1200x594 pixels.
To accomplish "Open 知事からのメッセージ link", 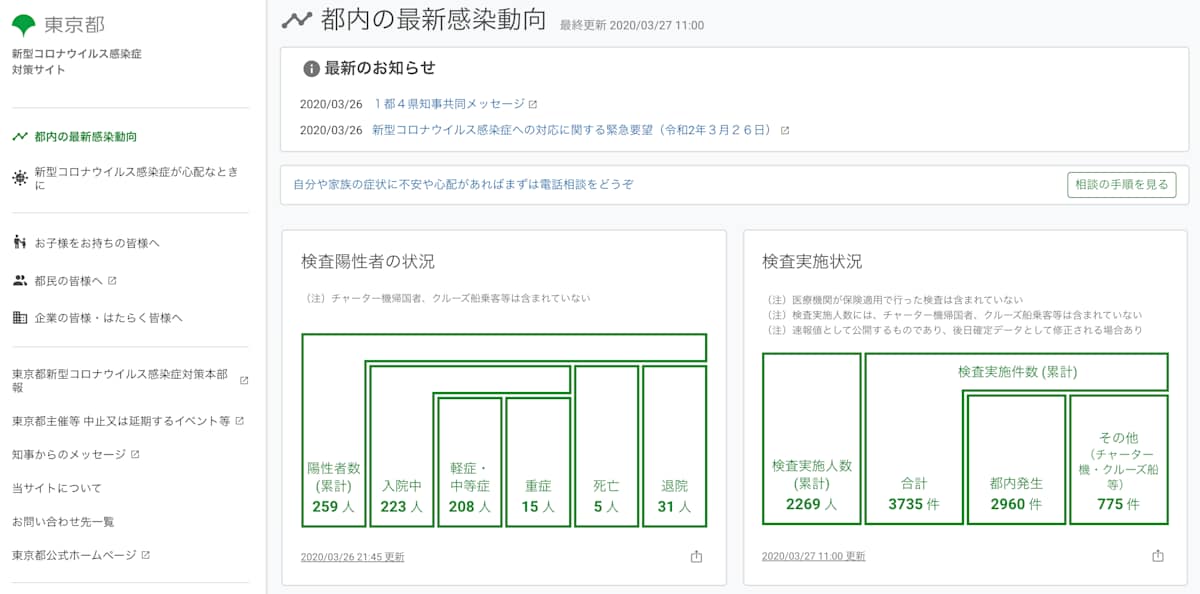I will click(69, 455).
